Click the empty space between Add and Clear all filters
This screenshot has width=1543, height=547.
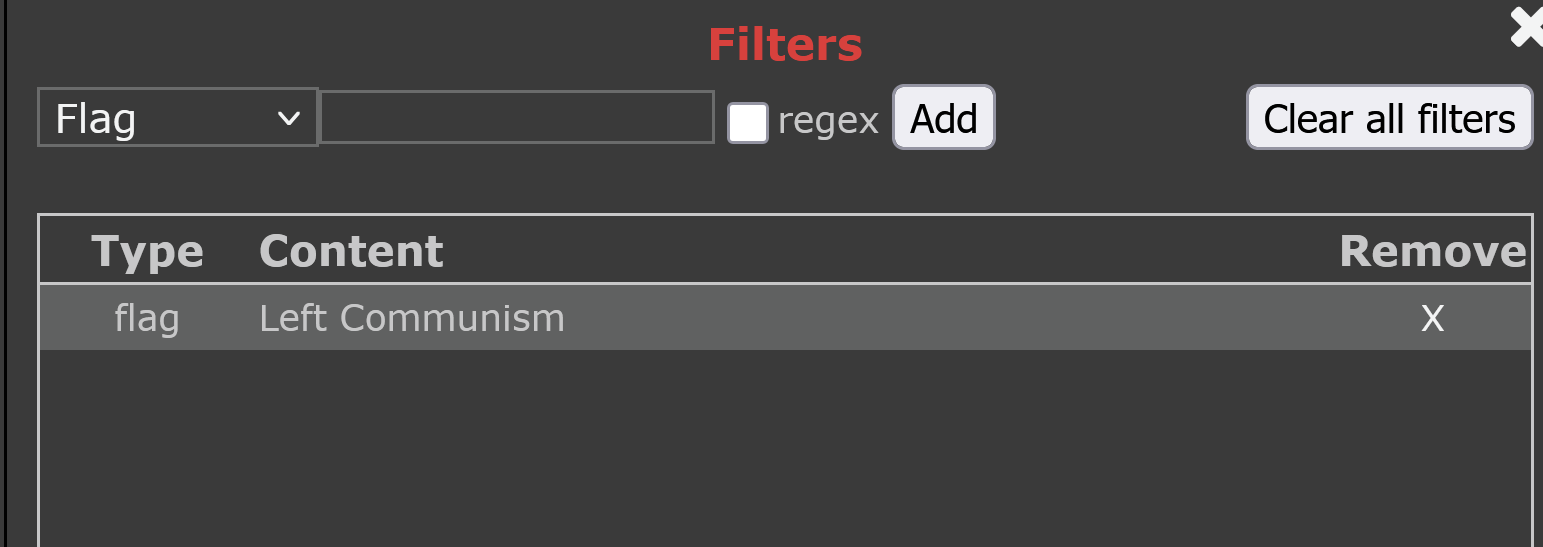point(1120,118)
